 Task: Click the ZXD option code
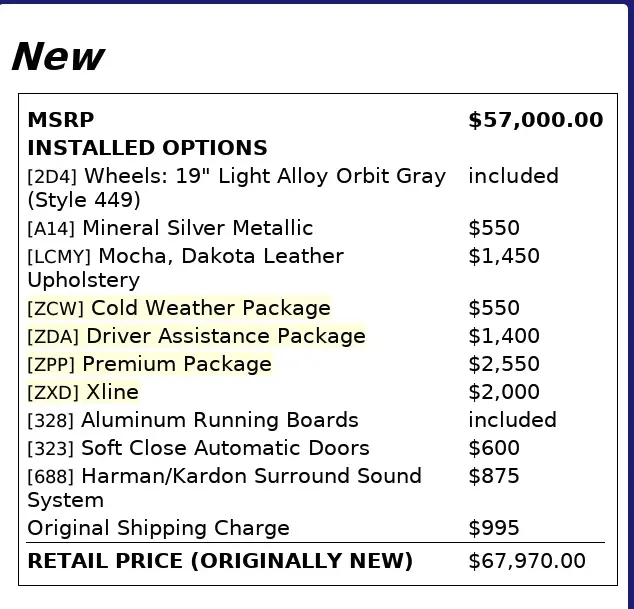click(x=54, y=393)
